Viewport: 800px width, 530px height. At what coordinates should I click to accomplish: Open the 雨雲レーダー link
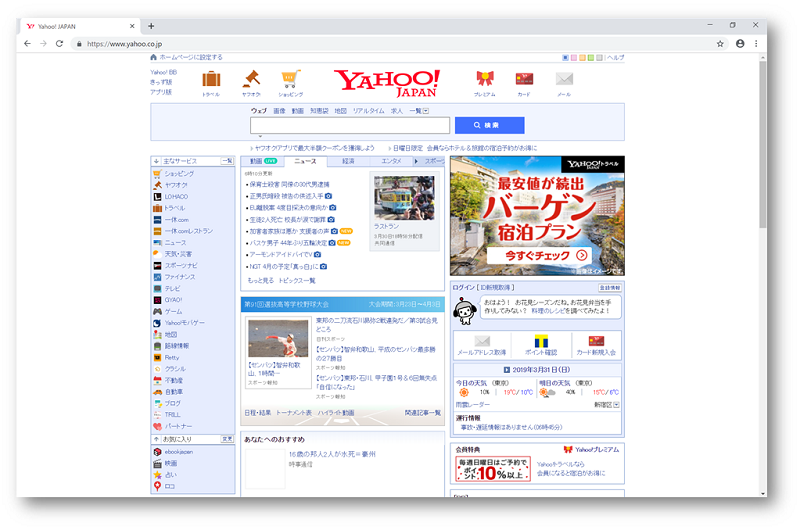click(472, 405)
